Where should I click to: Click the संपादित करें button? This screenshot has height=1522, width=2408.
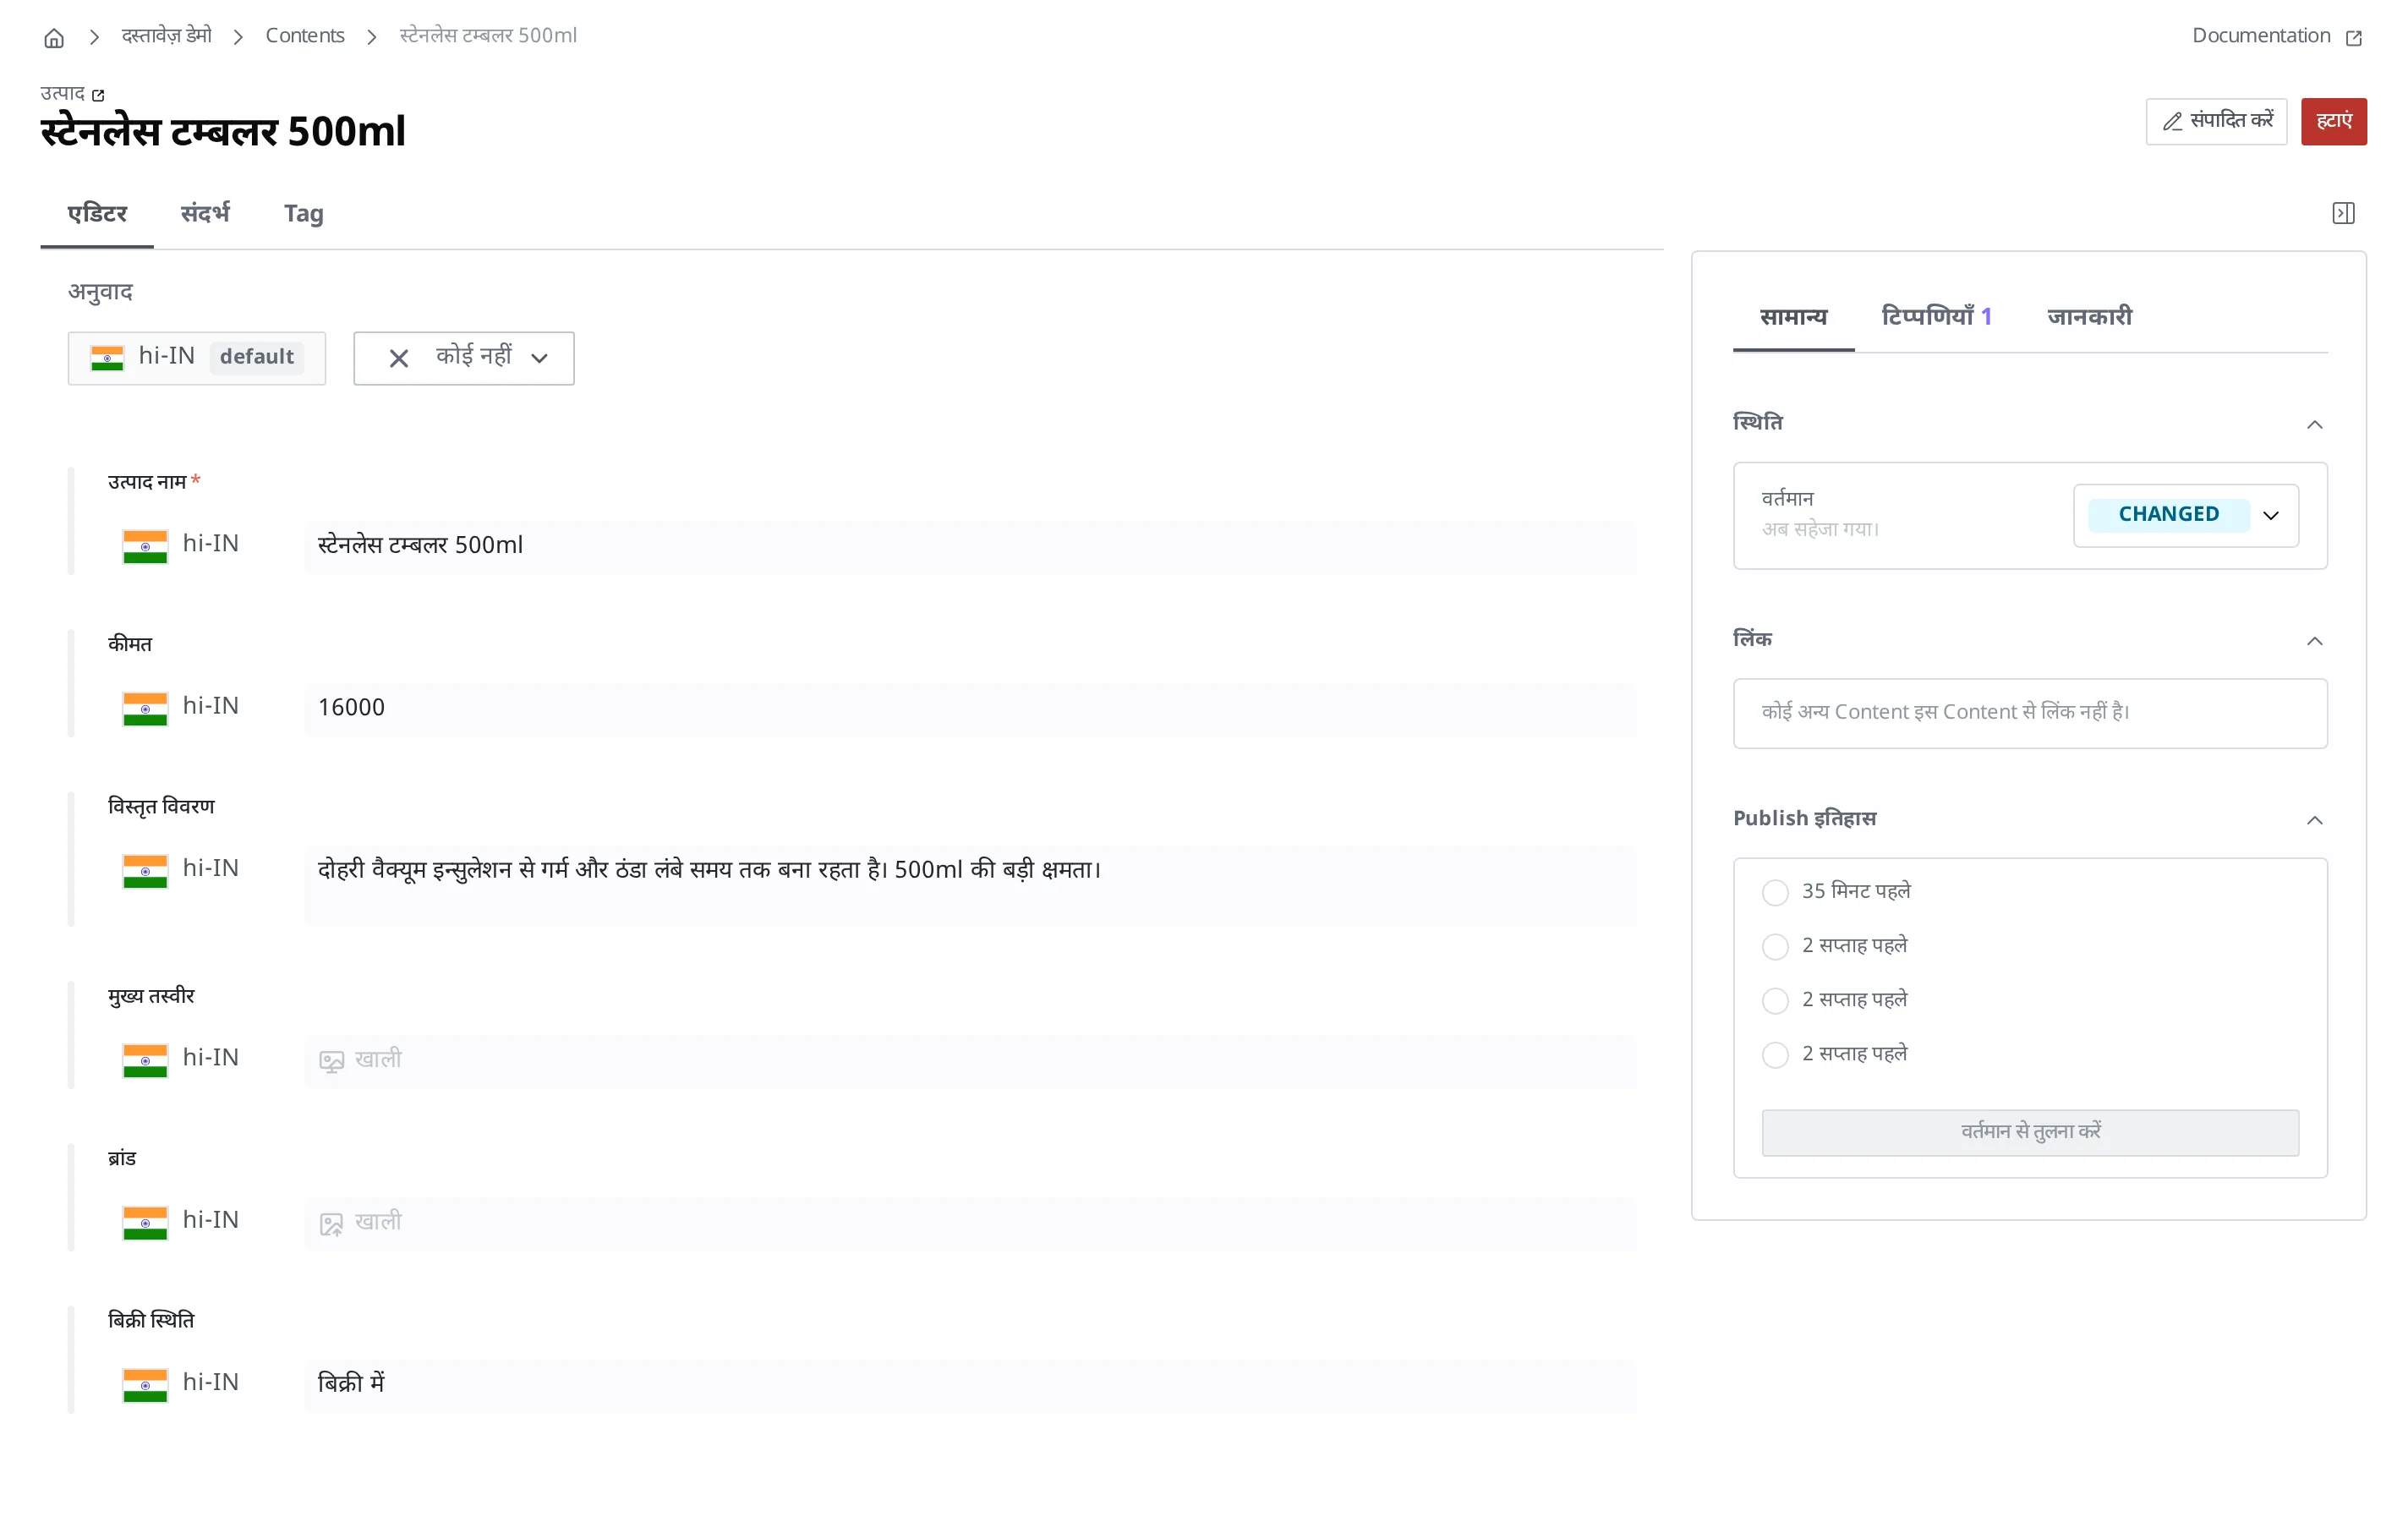click(x=2216, y=121)
